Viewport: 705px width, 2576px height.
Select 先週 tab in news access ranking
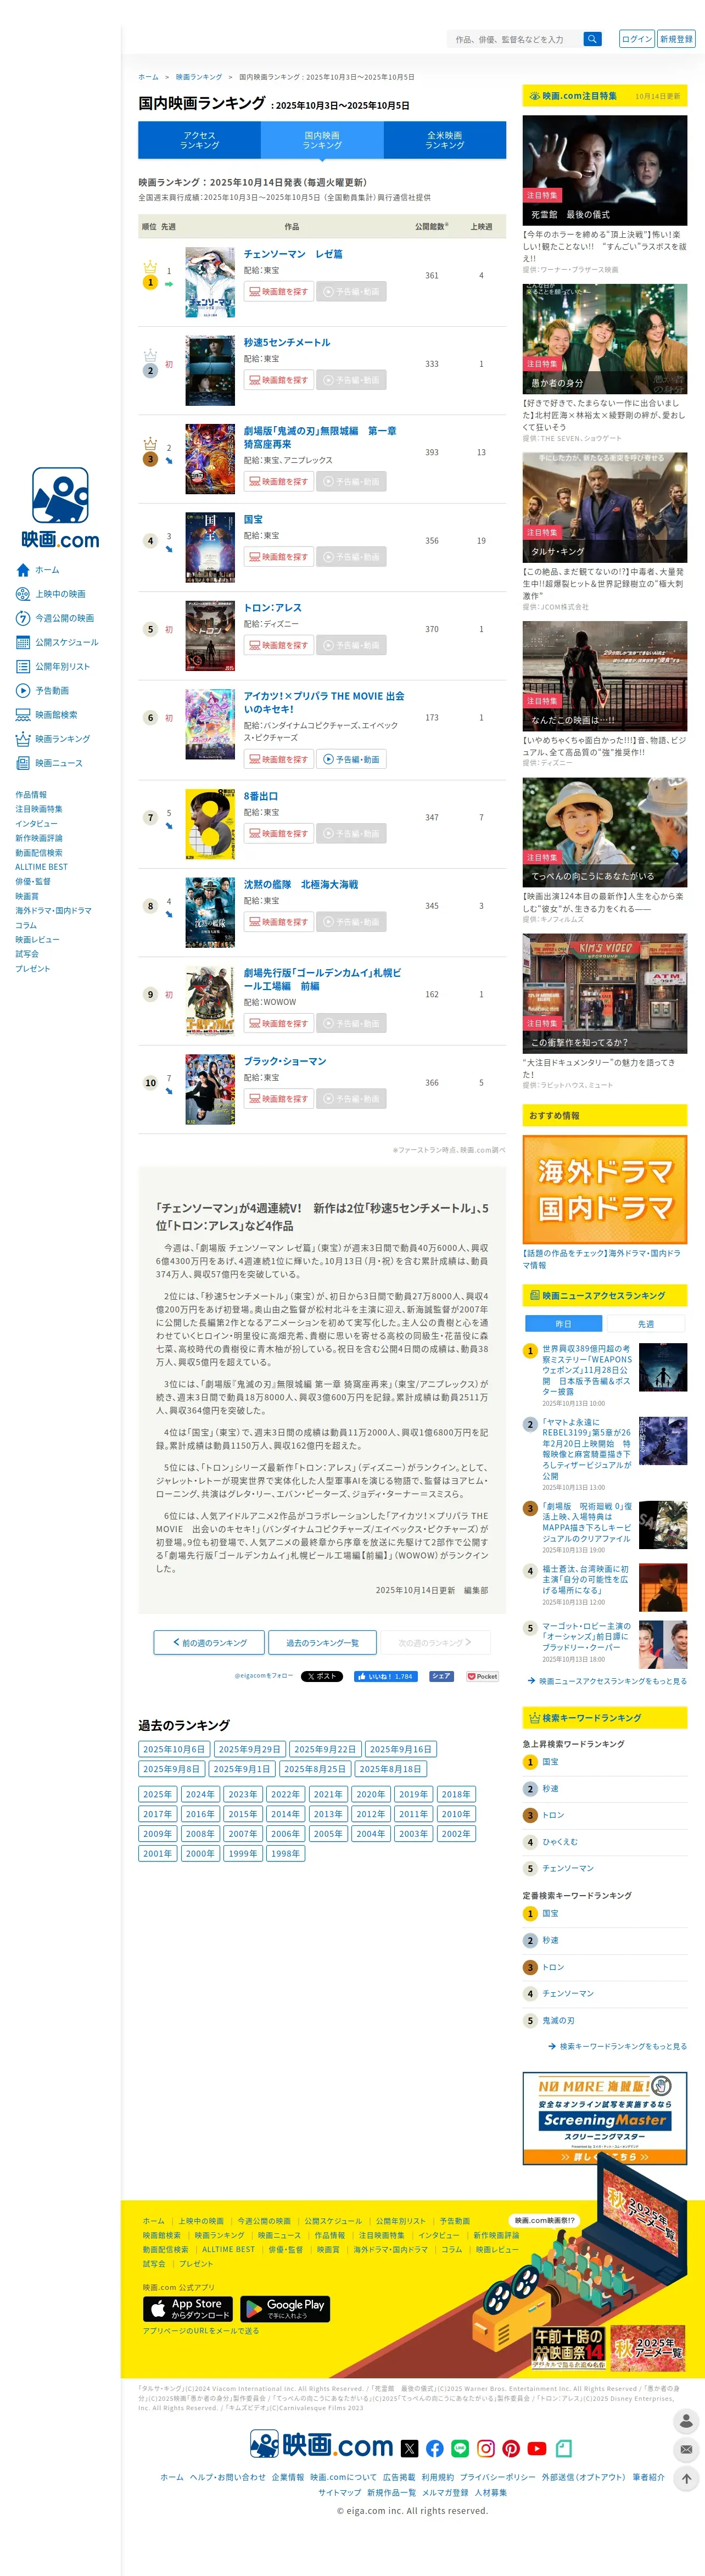coord(646,1324)
